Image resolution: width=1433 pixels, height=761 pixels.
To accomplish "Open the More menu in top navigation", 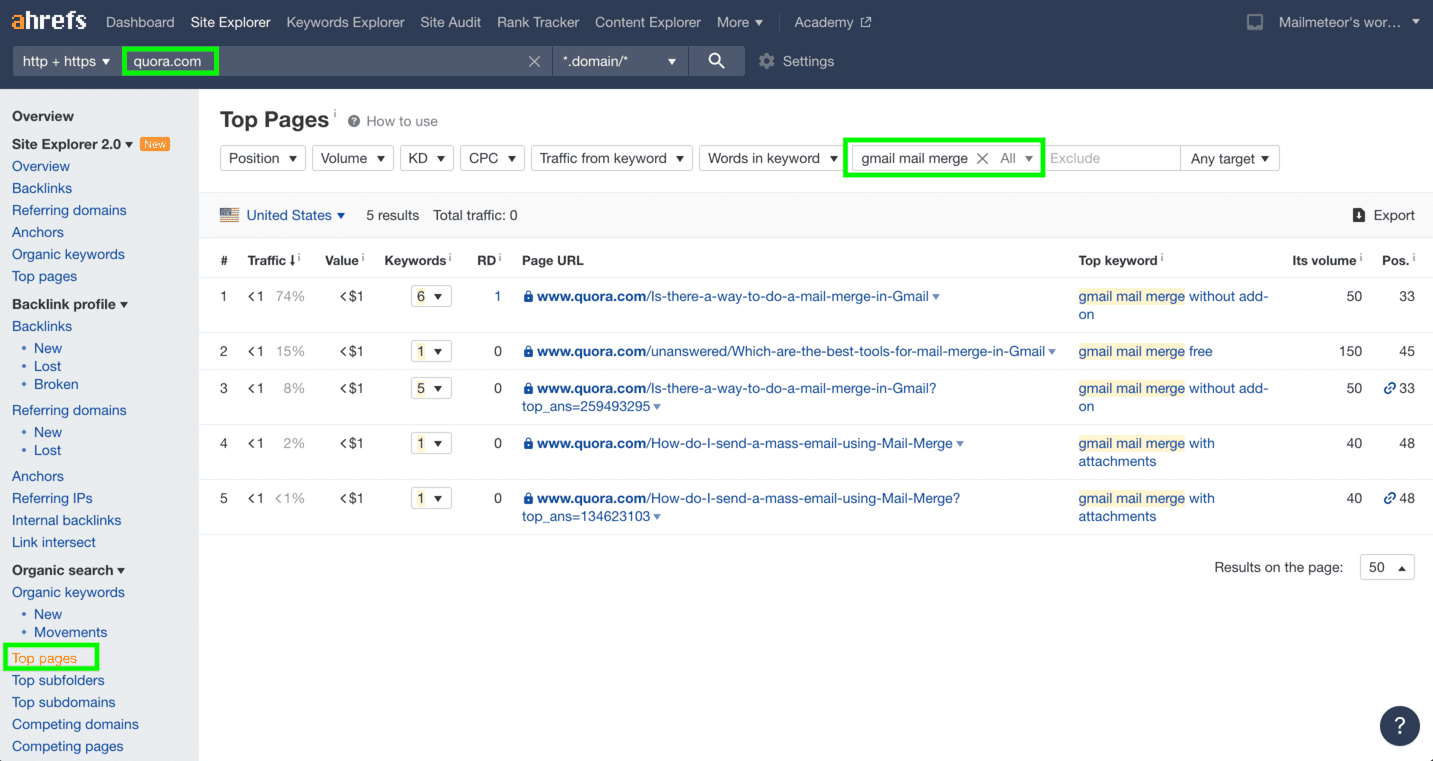I will [740, 22].
